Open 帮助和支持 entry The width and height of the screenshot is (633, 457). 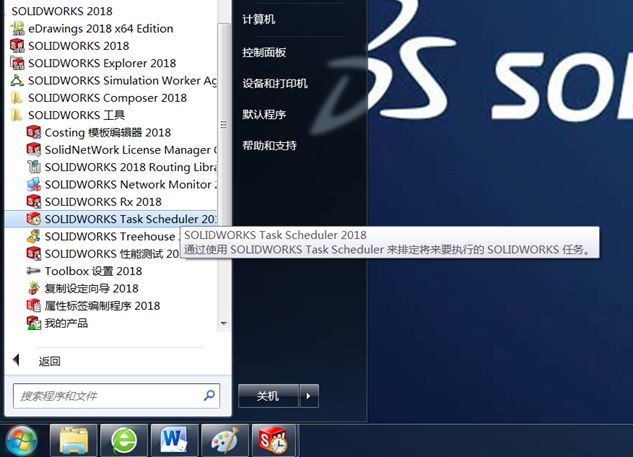pyautogui.click(x=269, y=146)
